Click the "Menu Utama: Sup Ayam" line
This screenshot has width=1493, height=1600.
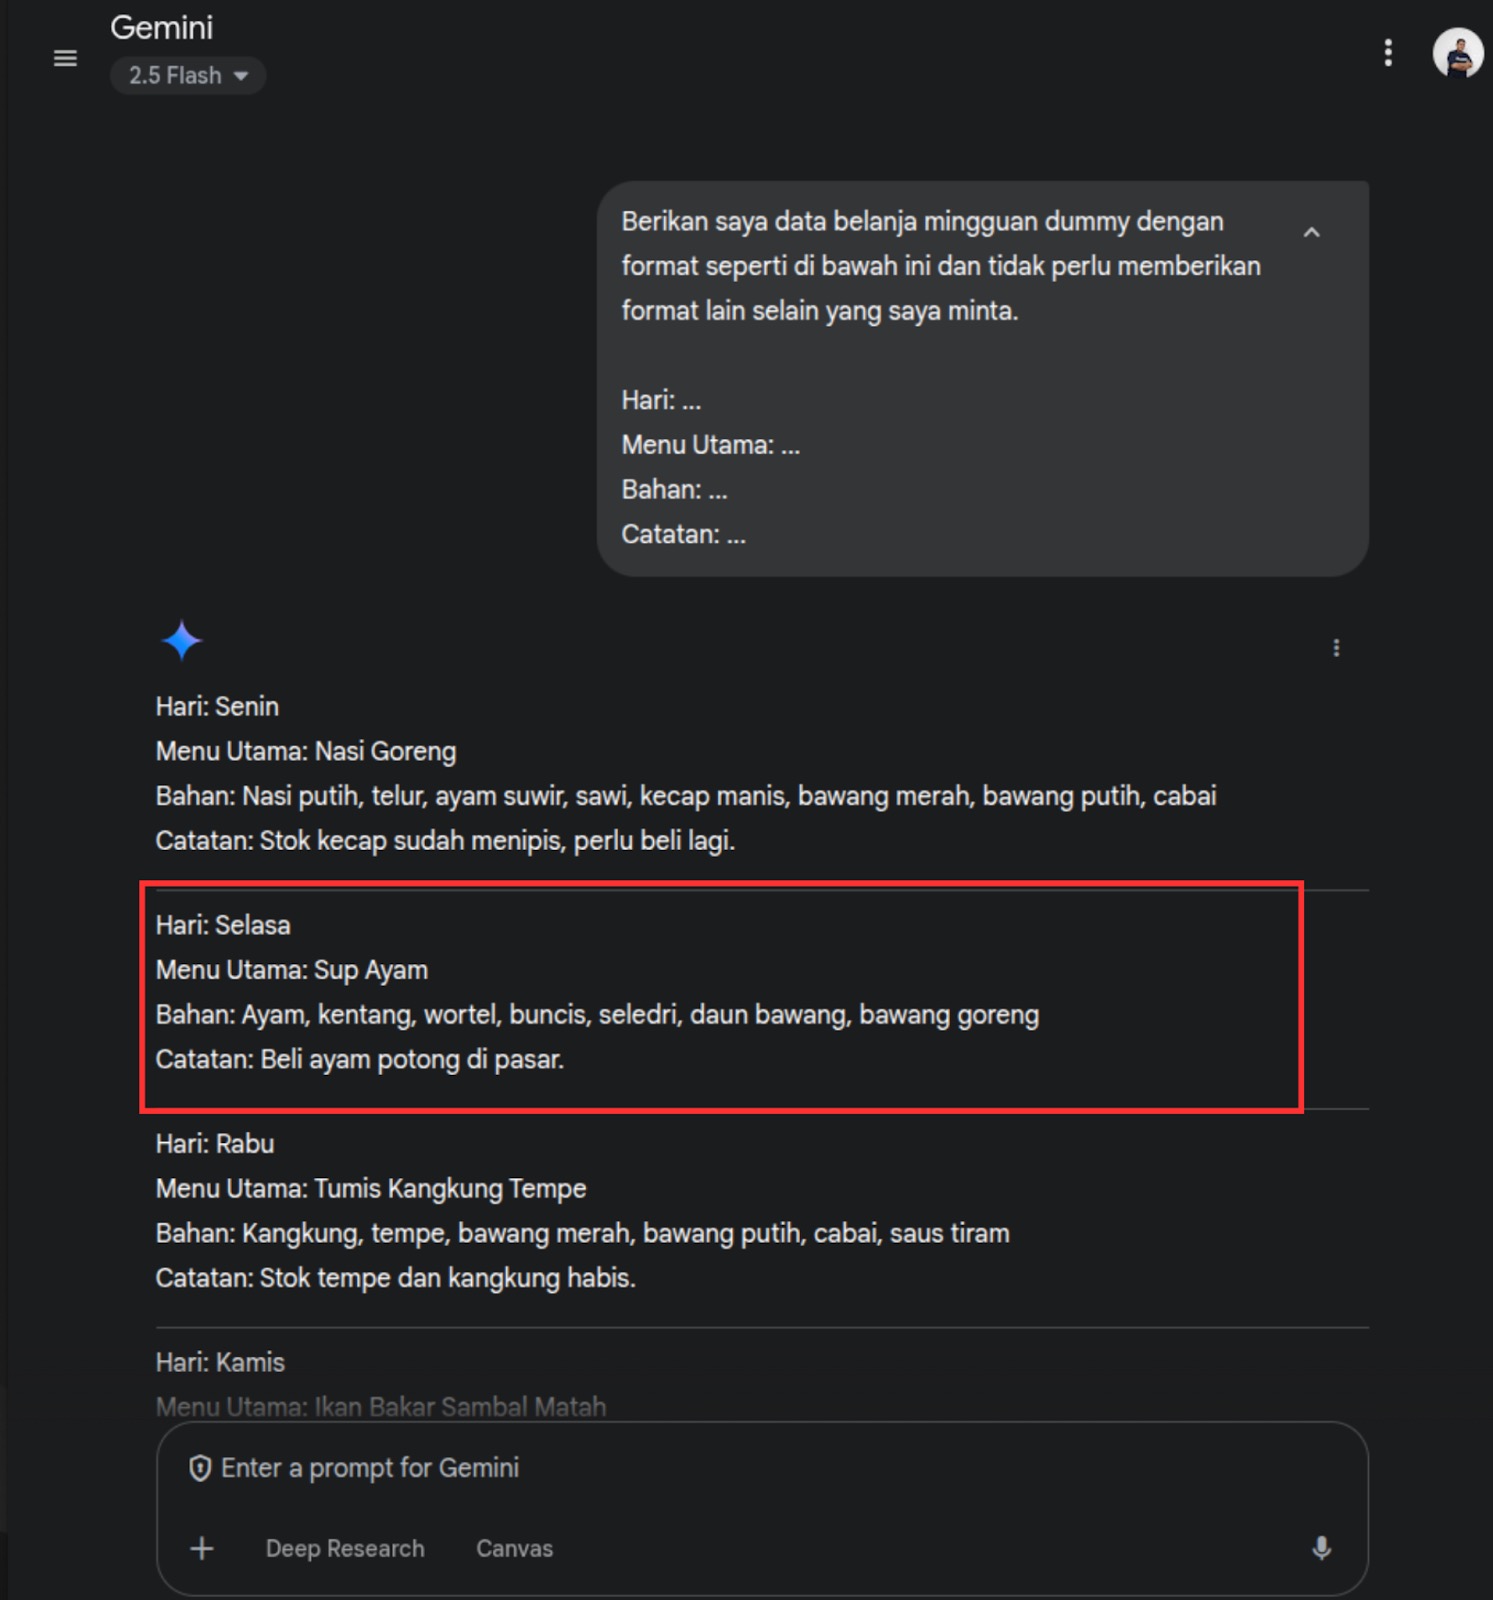click(x=292, y=970)
